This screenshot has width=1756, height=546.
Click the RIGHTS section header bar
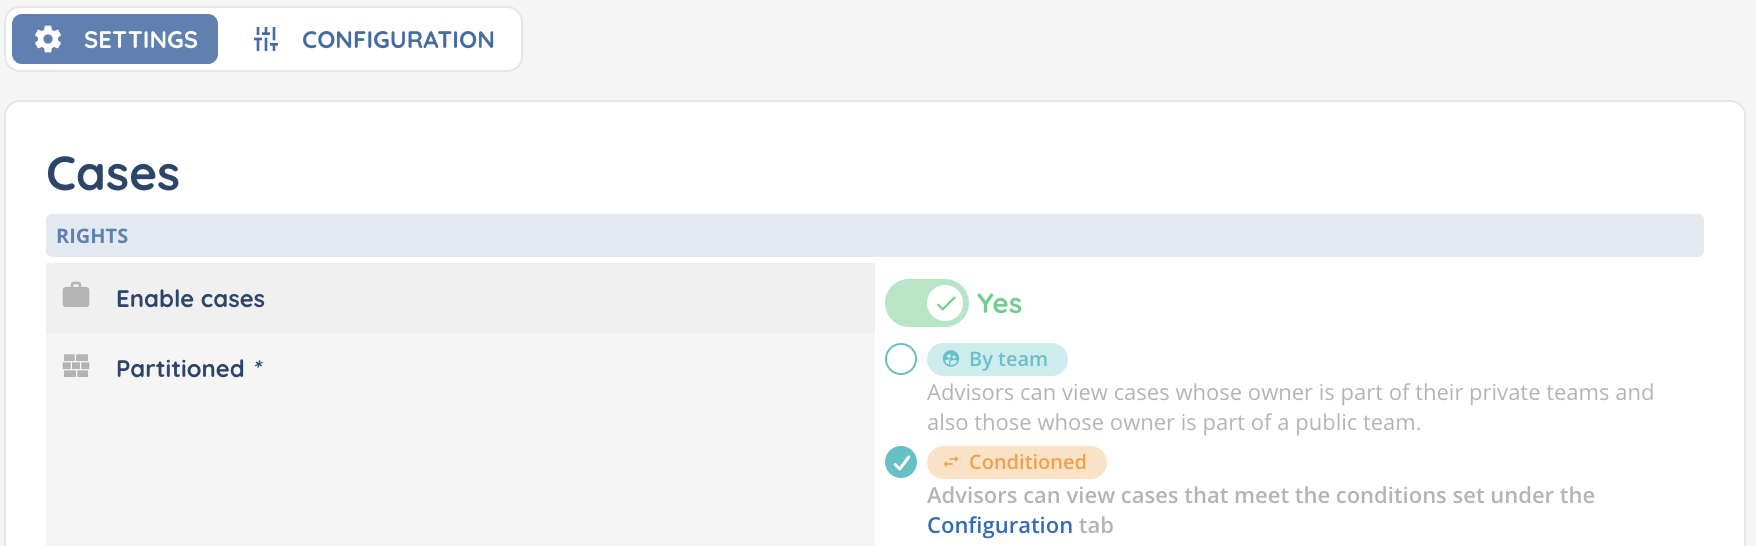coord(874,236)
